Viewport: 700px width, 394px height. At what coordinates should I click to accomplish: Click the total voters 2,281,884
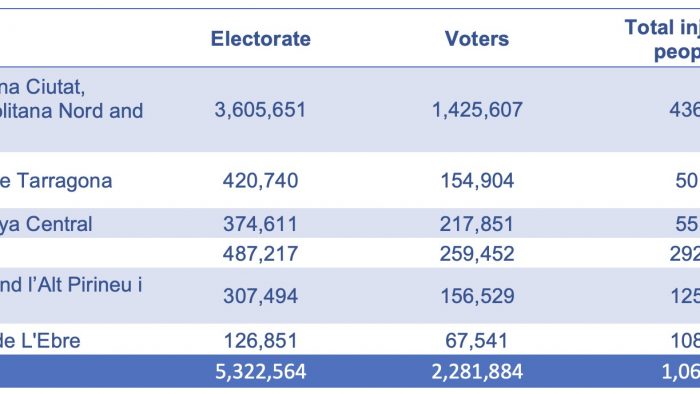(x=477, y=372)
